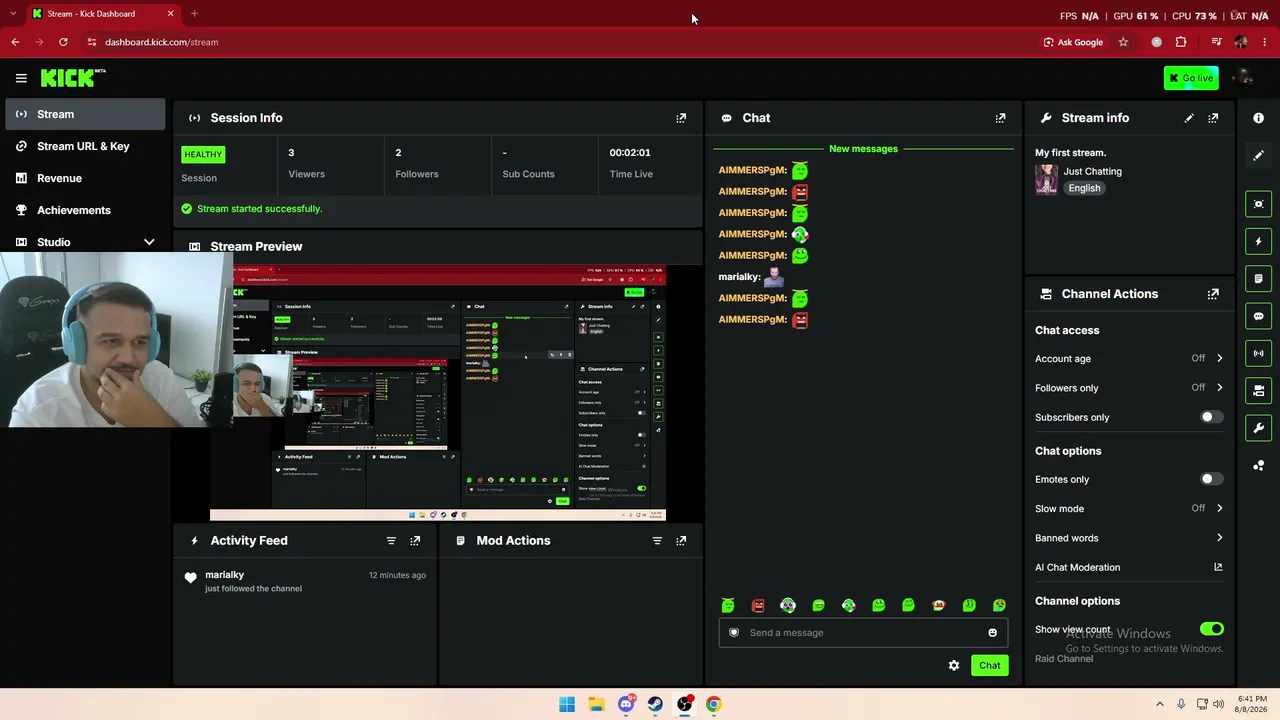Open AI Chat Moderation external link
Image resolution: width=1280 pixels, height=720 pixels.
point(1218,567)
